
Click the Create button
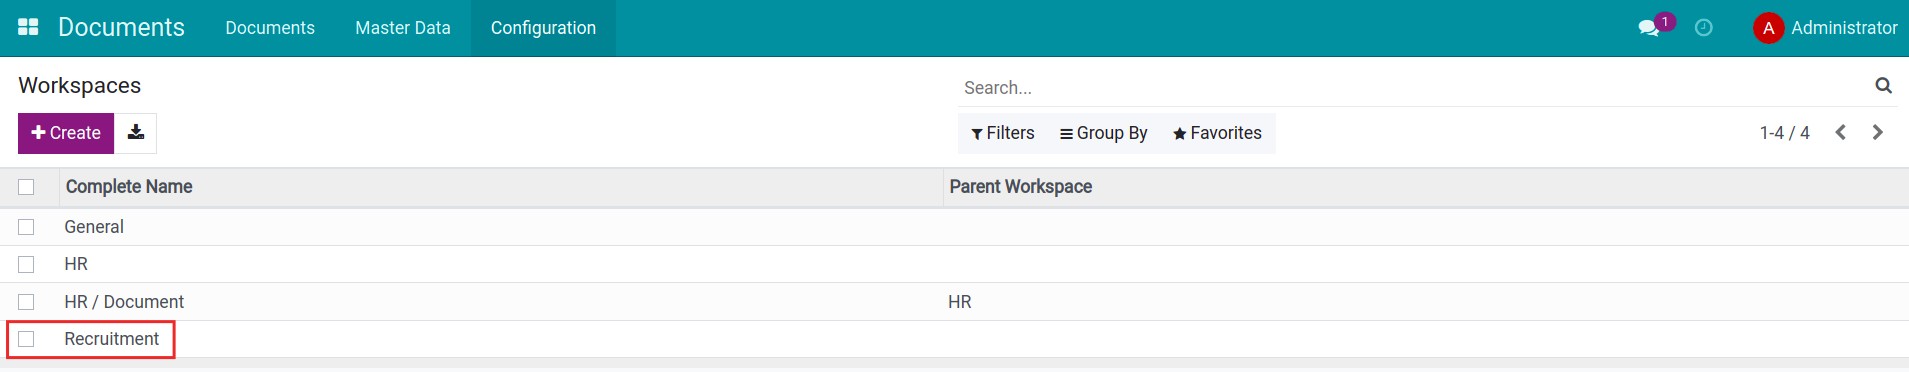(66, 133)
